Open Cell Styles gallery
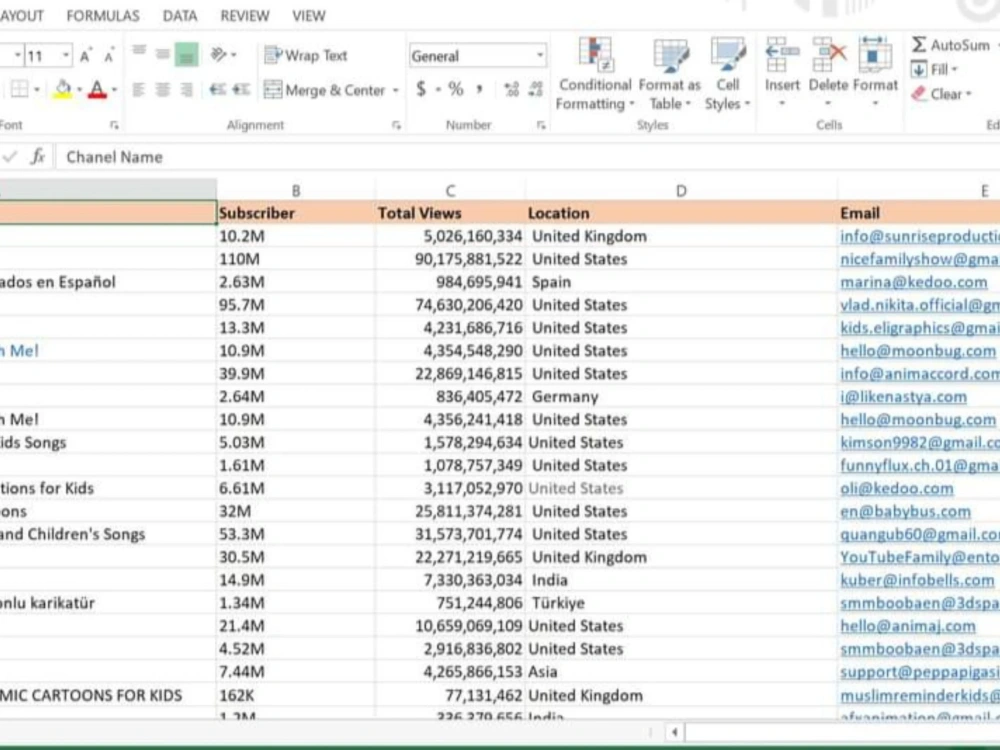Viewport: 1000px width, 750px height. (x=727, y=73)
